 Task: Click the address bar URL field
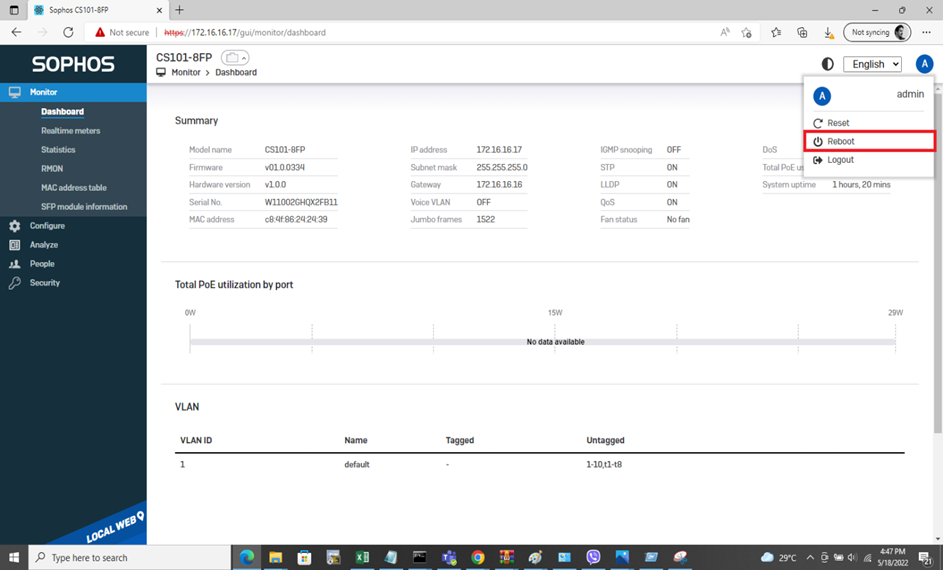(x=400, y=32)
